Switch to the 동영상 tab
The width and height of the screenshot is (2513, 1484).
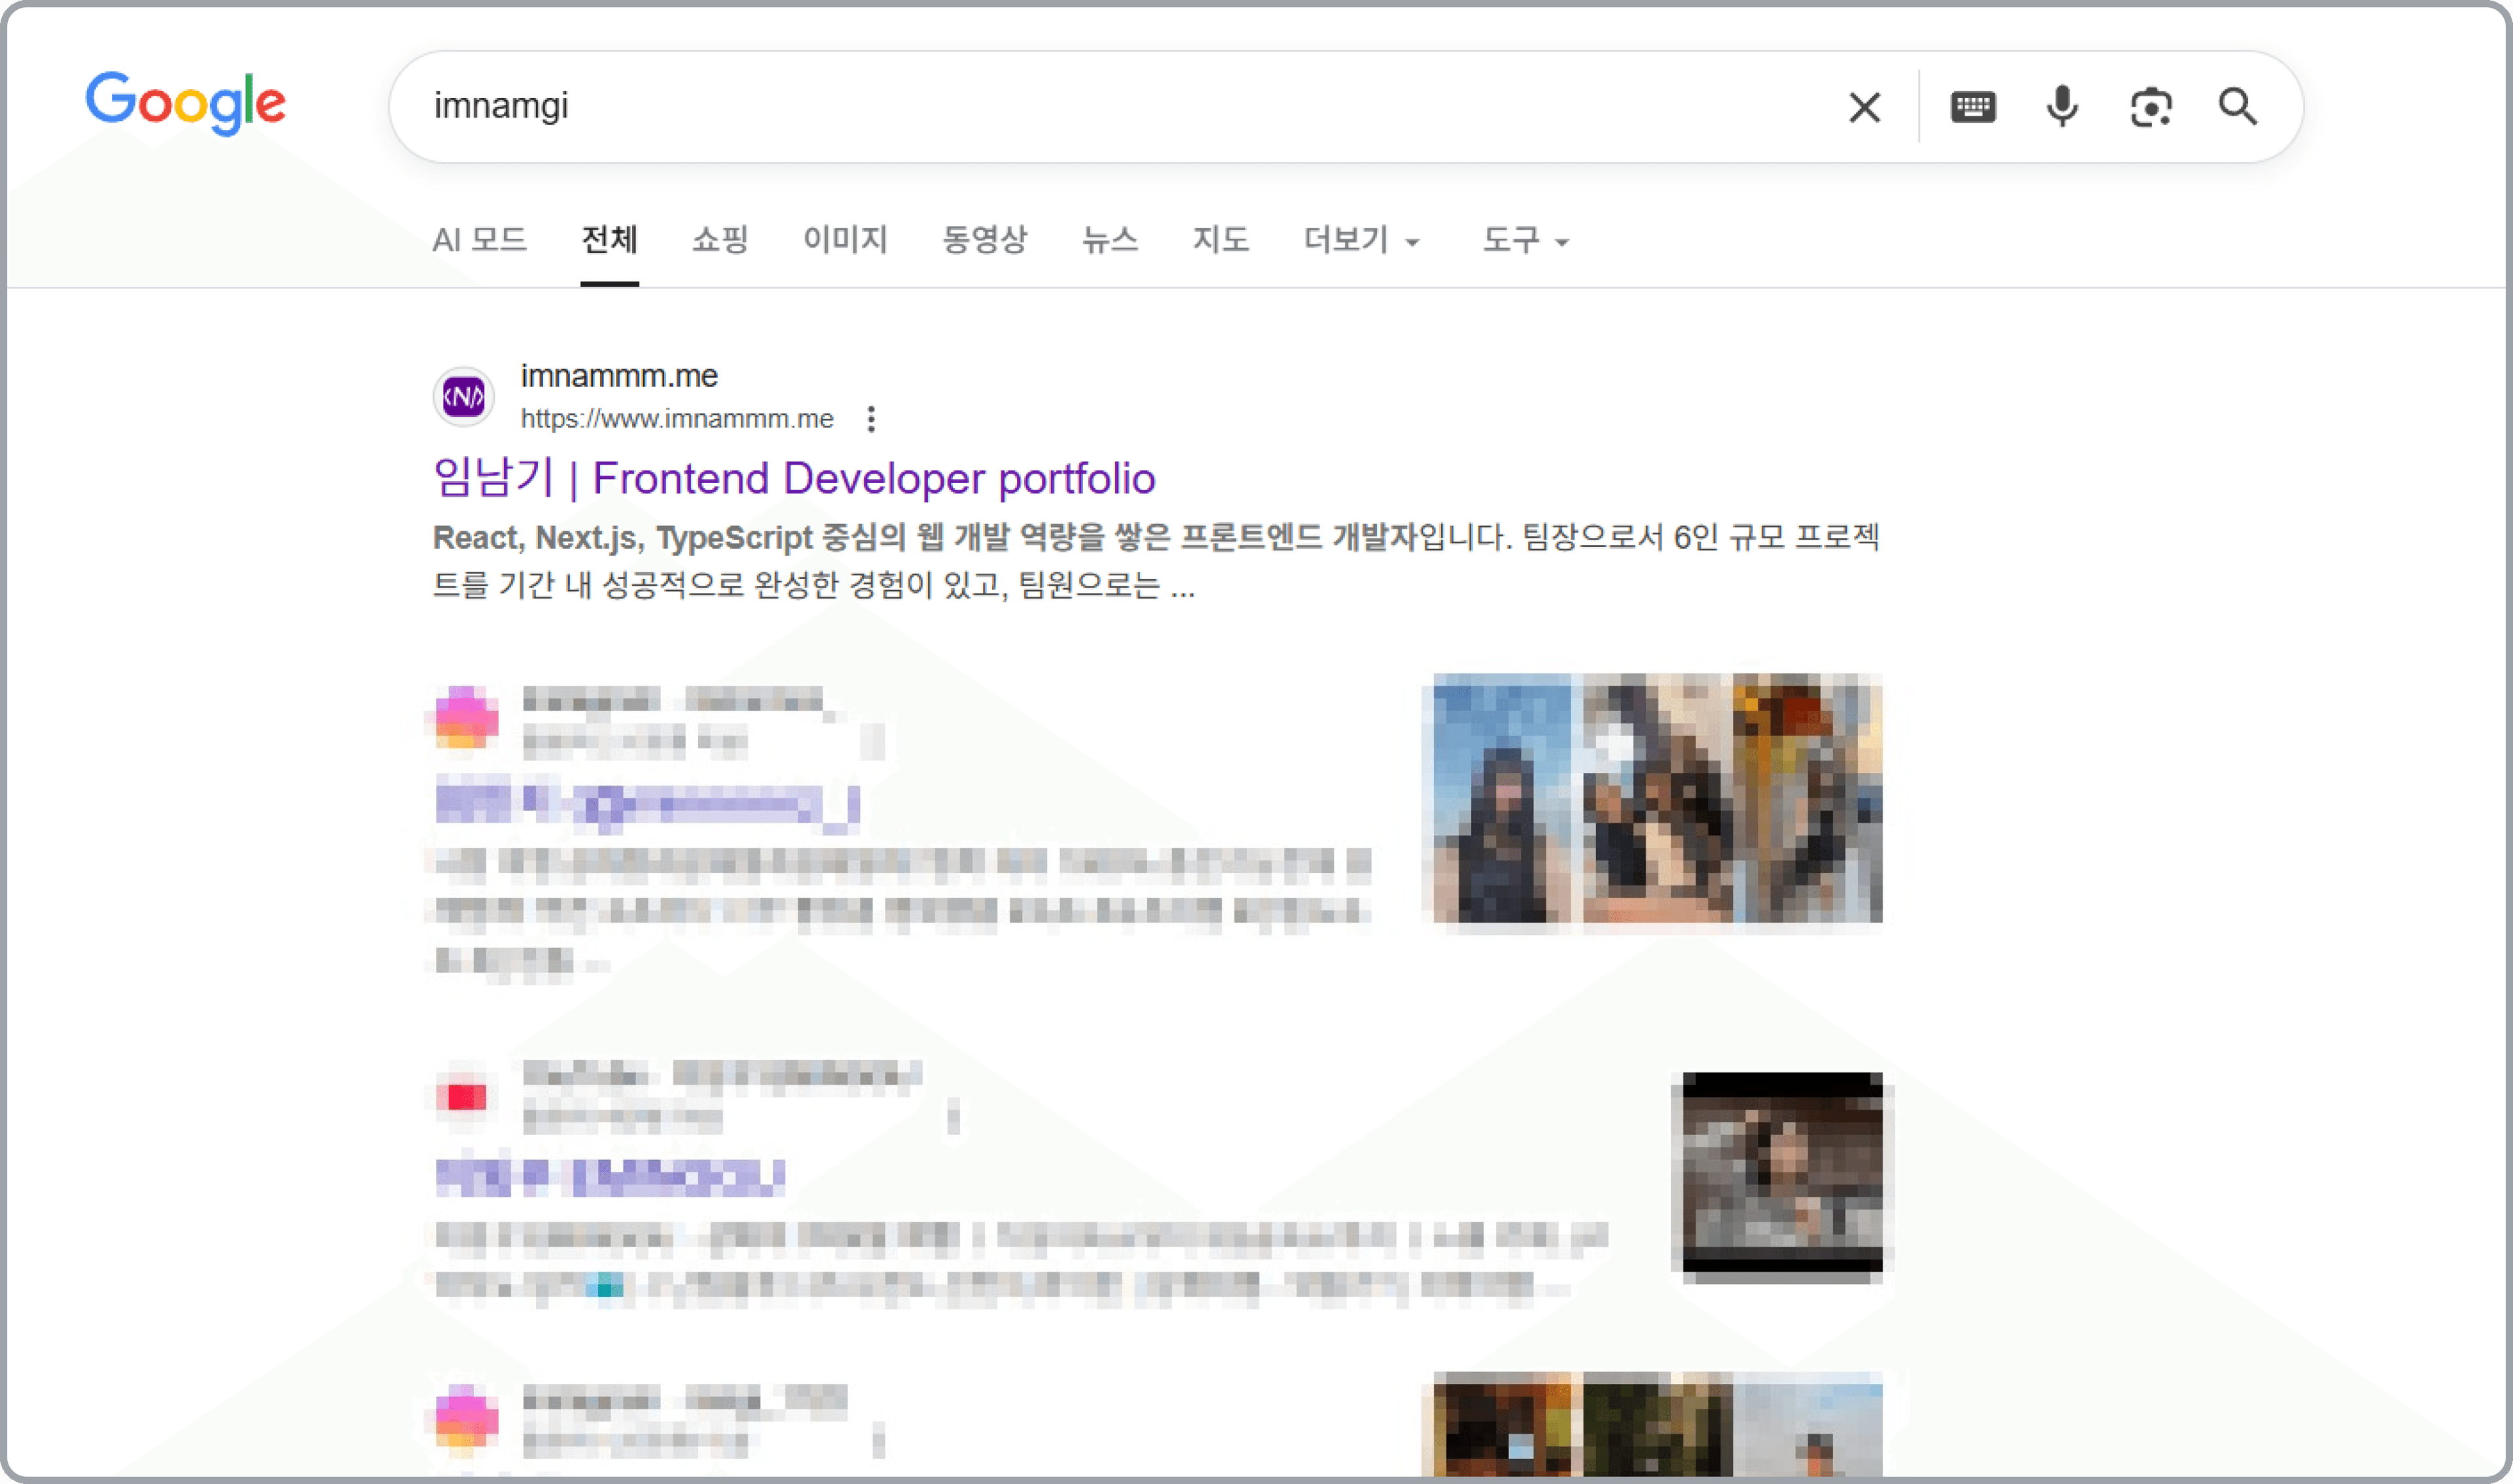point(984,240)
